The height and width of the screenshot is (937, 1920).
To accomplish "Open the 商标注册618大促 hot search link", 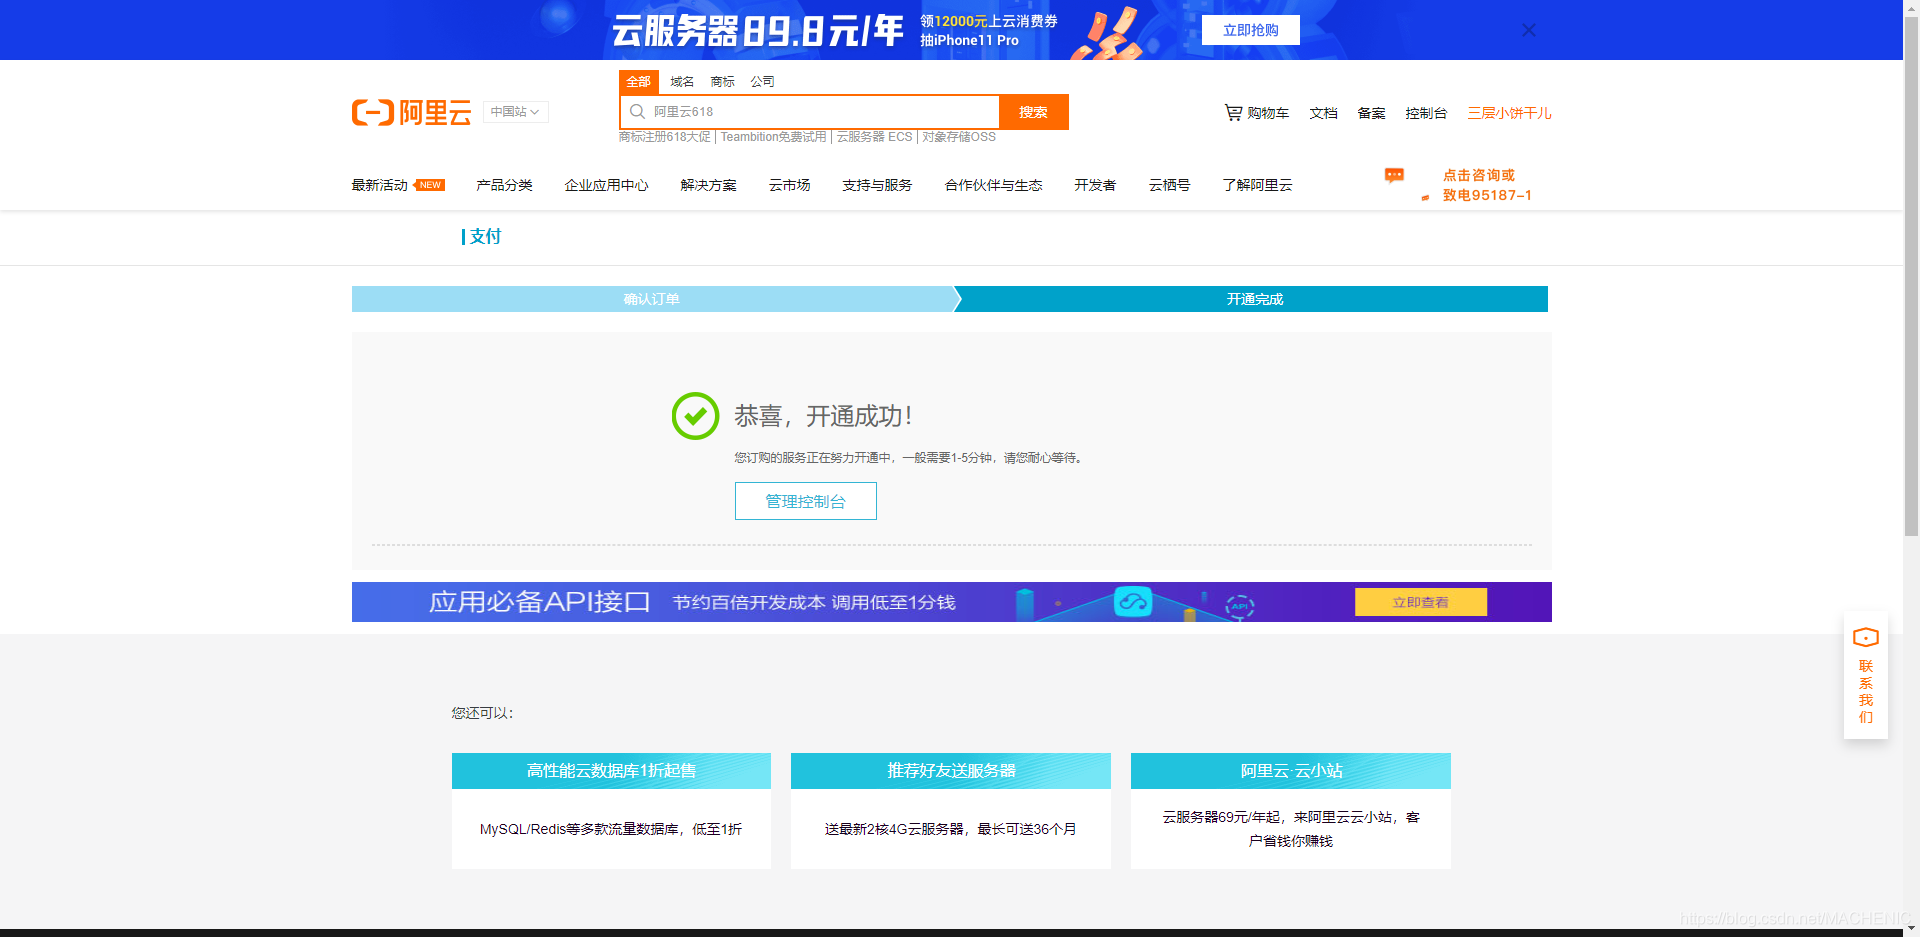I will click(664, 137).
